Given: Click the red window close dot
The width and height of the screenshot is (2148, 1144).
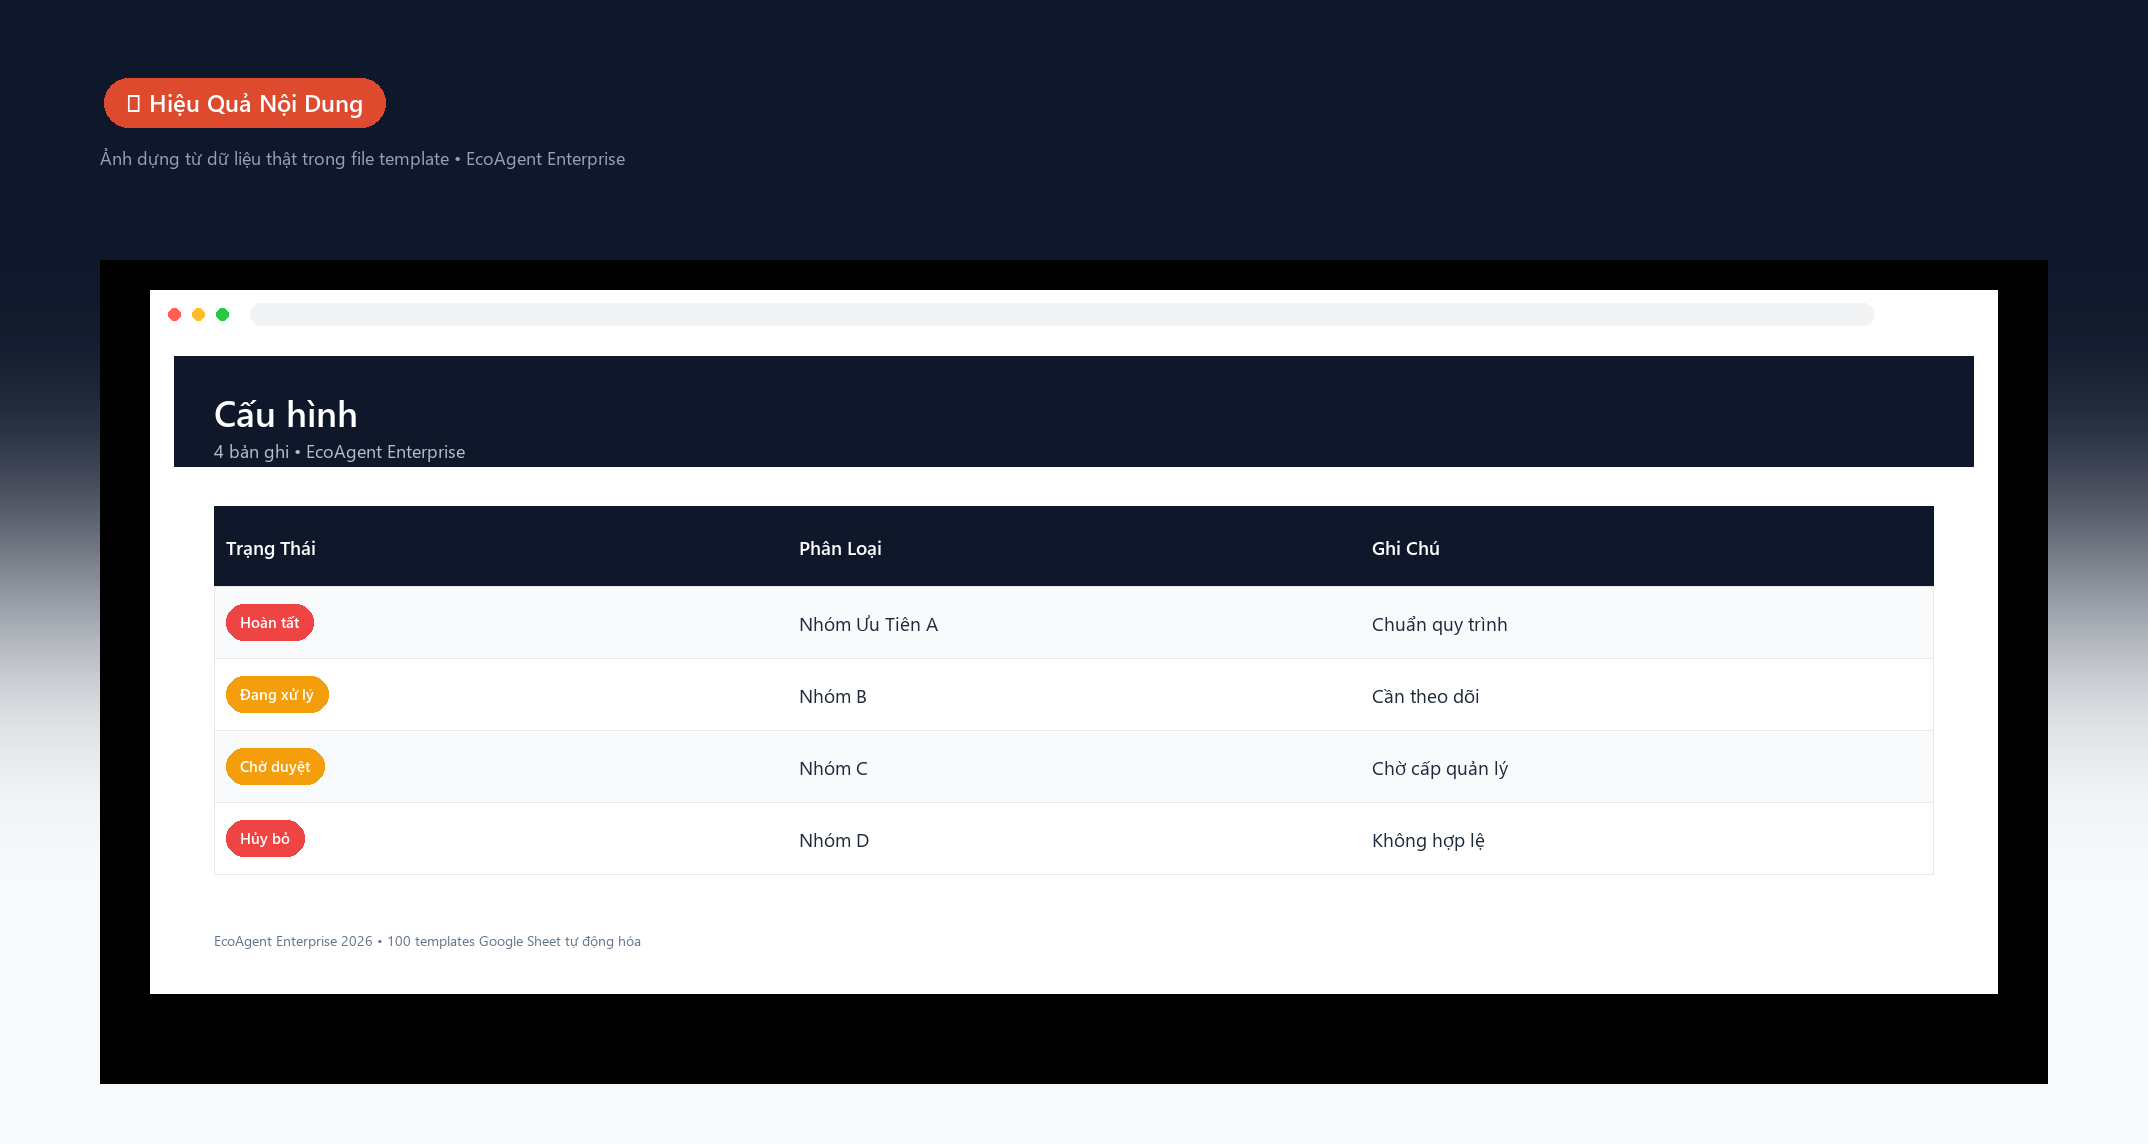Looking at the screenshot, I should pyautogui.click(x=175, y=314).
